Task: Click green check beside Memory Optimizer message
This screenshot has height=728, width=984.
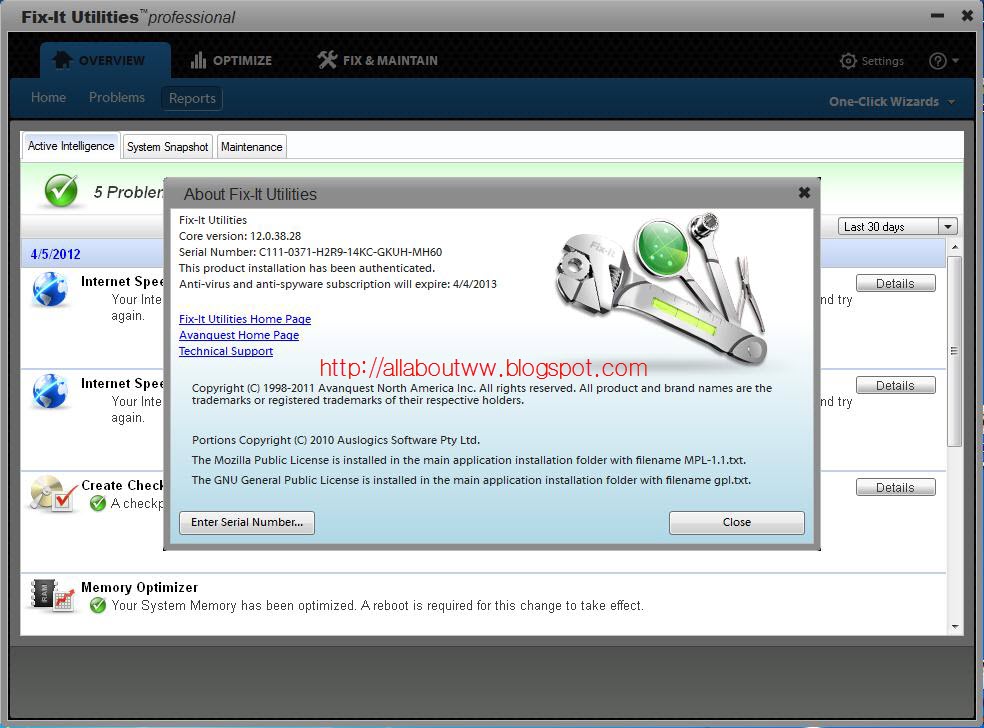Action: pyautogui.click(x=98, y=606)
